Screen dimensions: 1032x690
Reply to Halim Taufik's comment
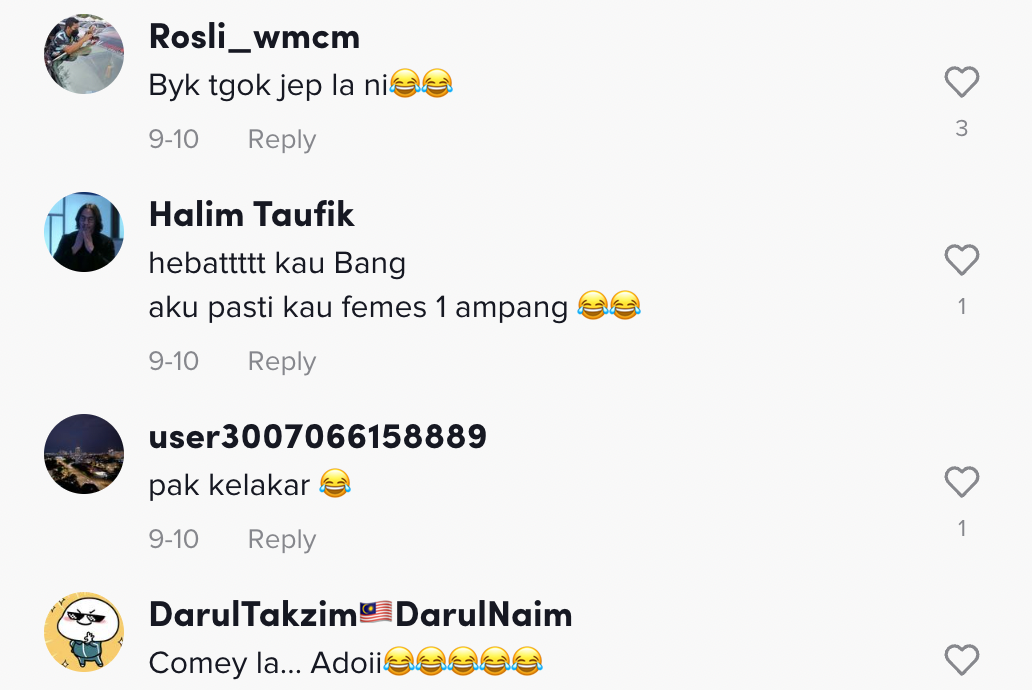click(x=282, y=361)
